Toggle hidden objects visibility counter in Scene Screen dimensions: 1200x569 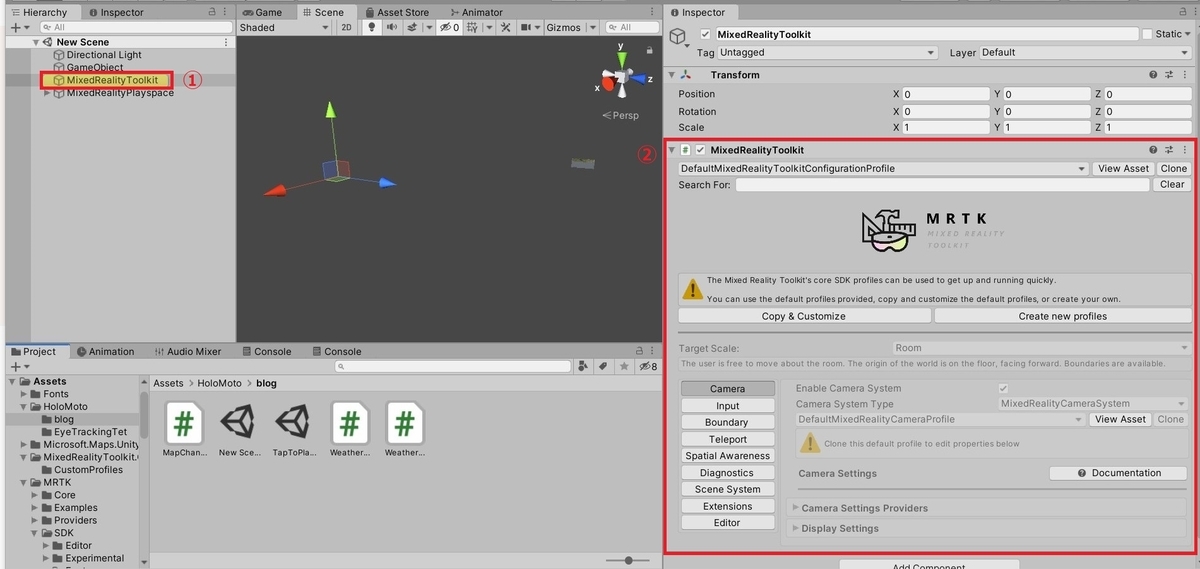point(449,28)
